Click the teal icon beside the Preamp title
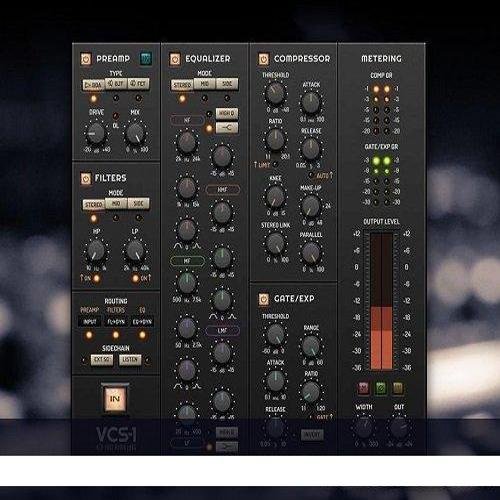This screenshot has width=500, height=500. coord(145,59)
